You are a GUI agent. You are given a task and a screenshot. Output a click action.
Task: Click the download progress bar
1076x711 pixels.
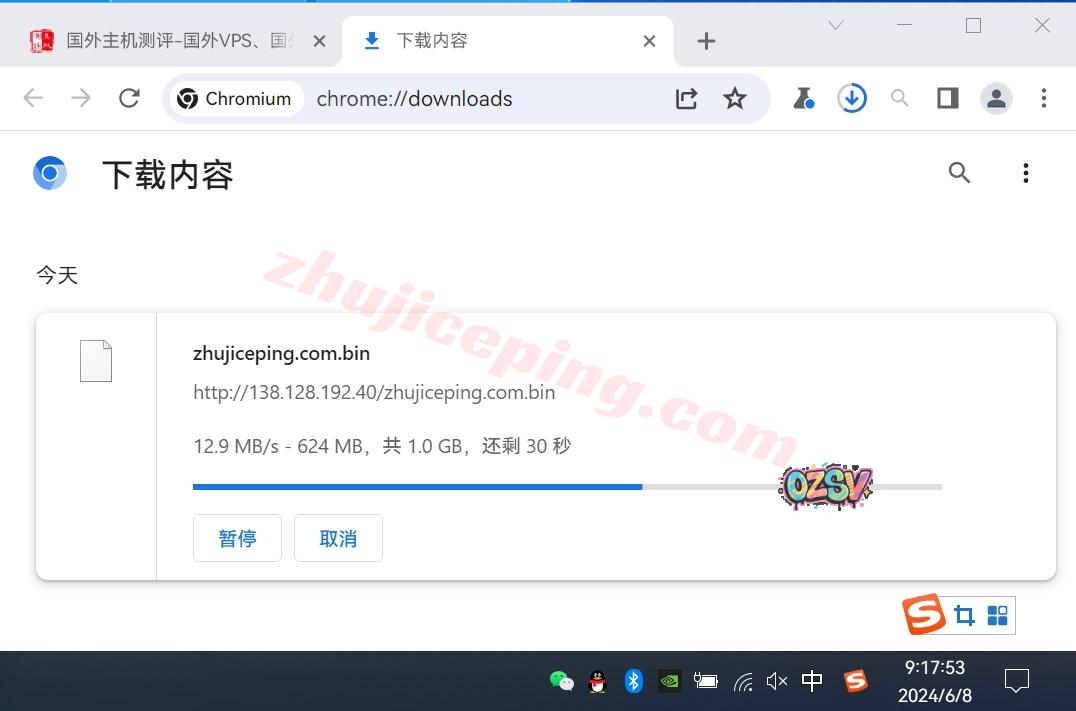pos(566,487)
